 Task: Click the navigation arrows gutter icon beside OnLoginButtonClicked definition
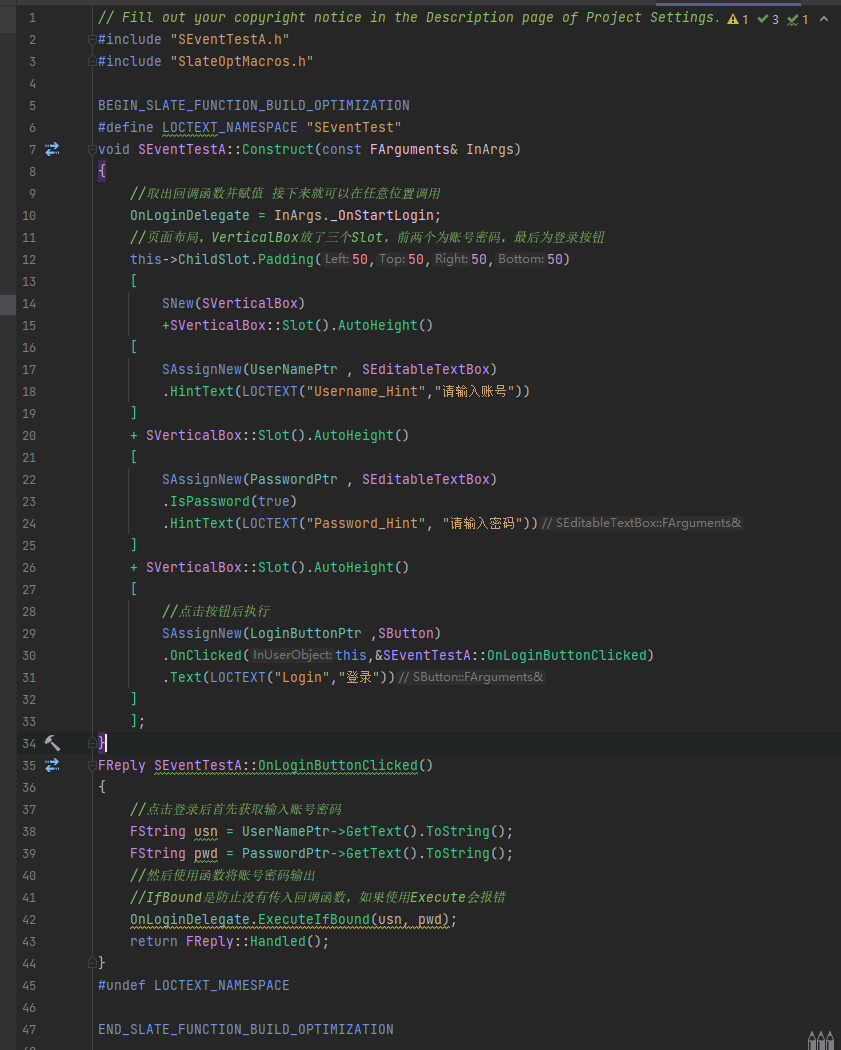[x=51, y=765]
